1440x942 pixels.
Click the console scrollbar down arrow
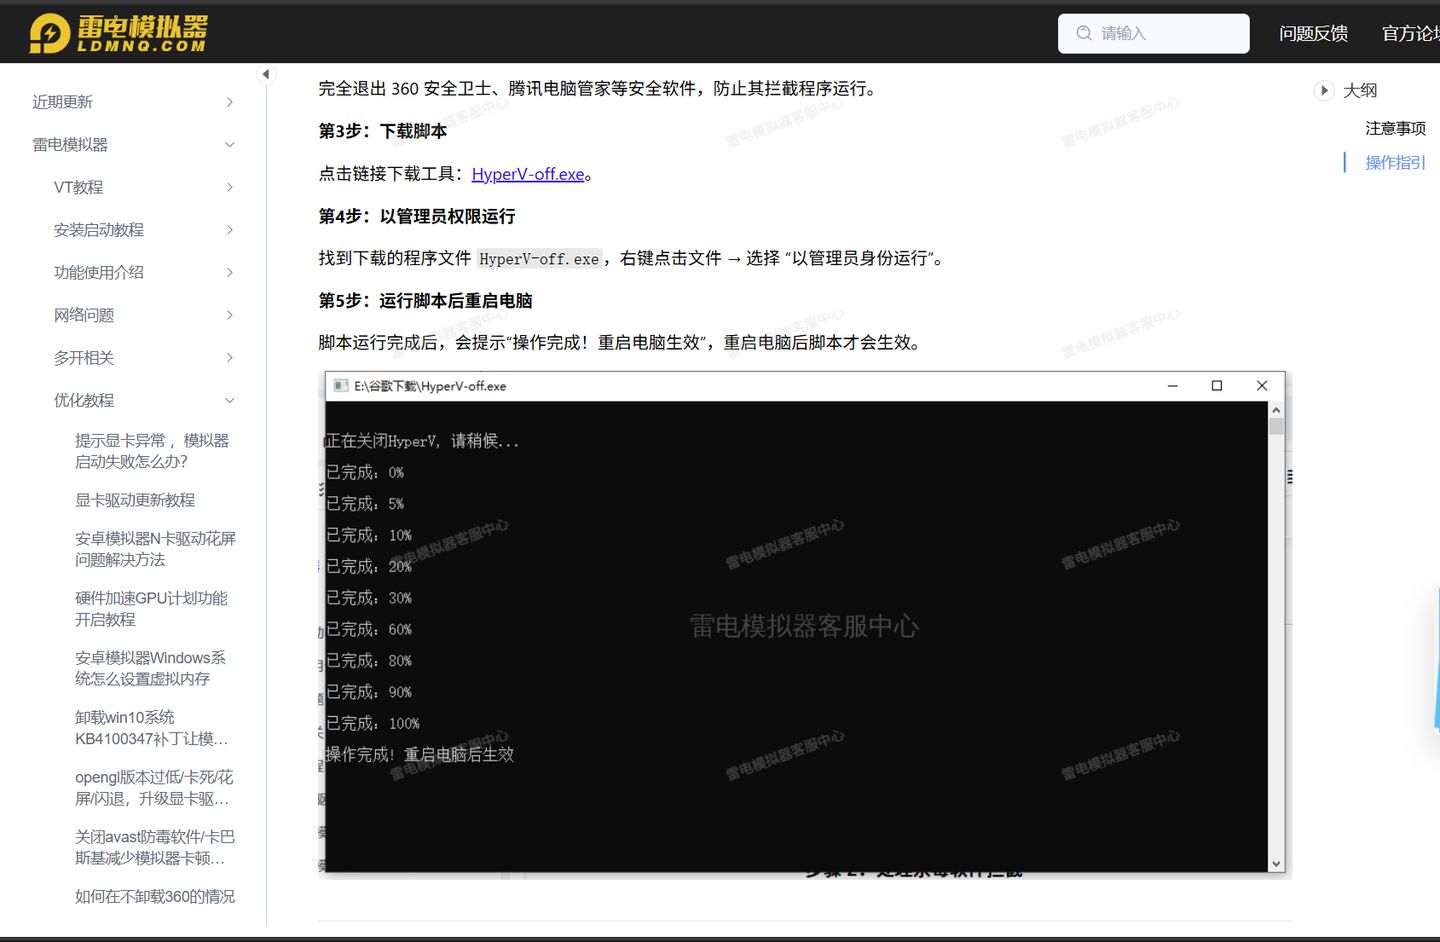(x=1276, y=864)
